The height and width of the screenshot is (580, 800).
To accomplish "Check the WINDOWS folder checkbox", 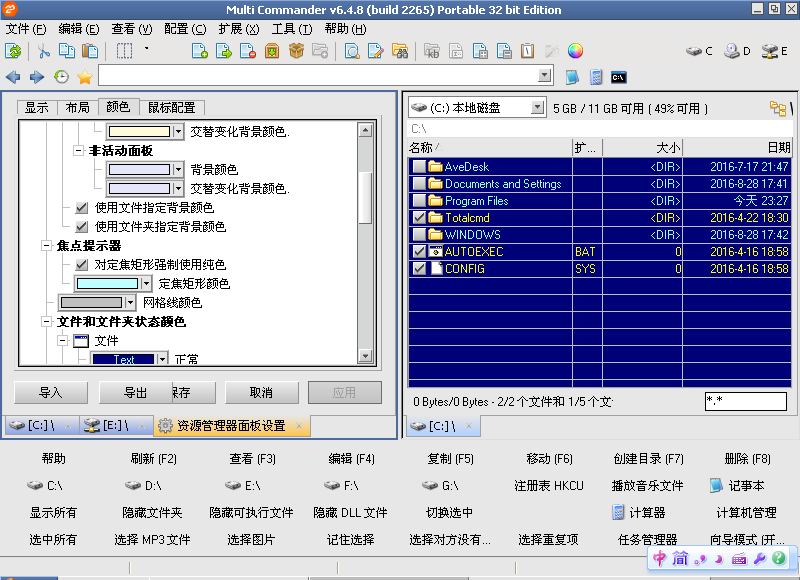I will [419, 235].
